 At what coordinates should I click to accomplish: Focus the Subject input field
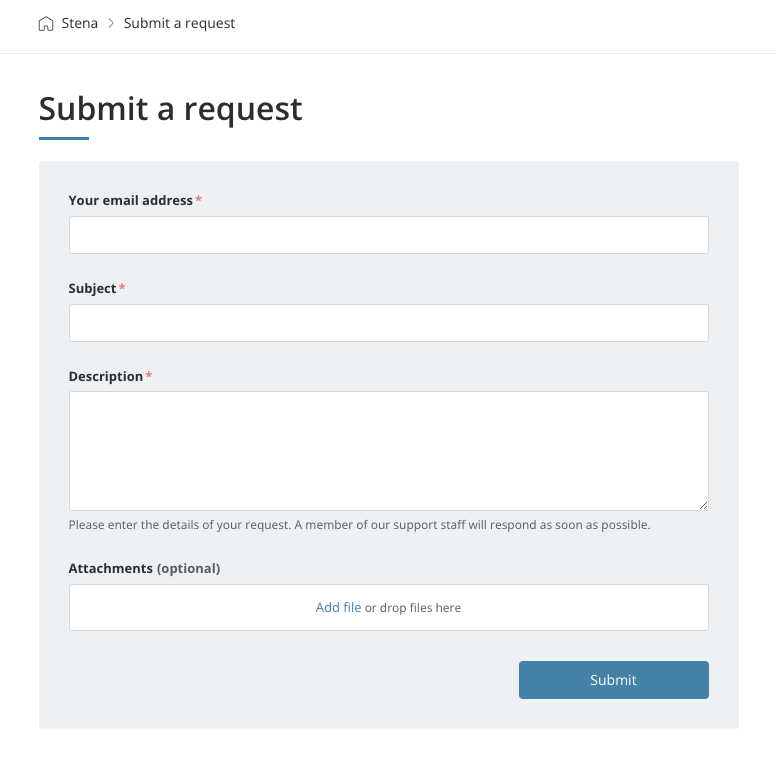tap(388, 323)
